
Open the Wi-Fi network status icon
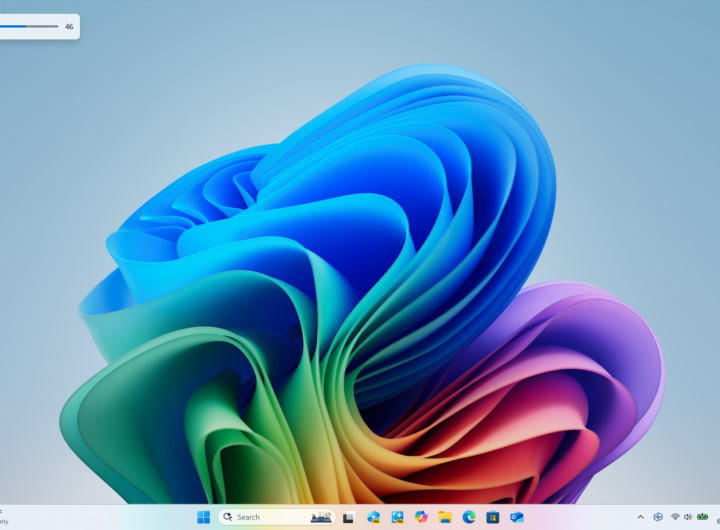point(675,517)
